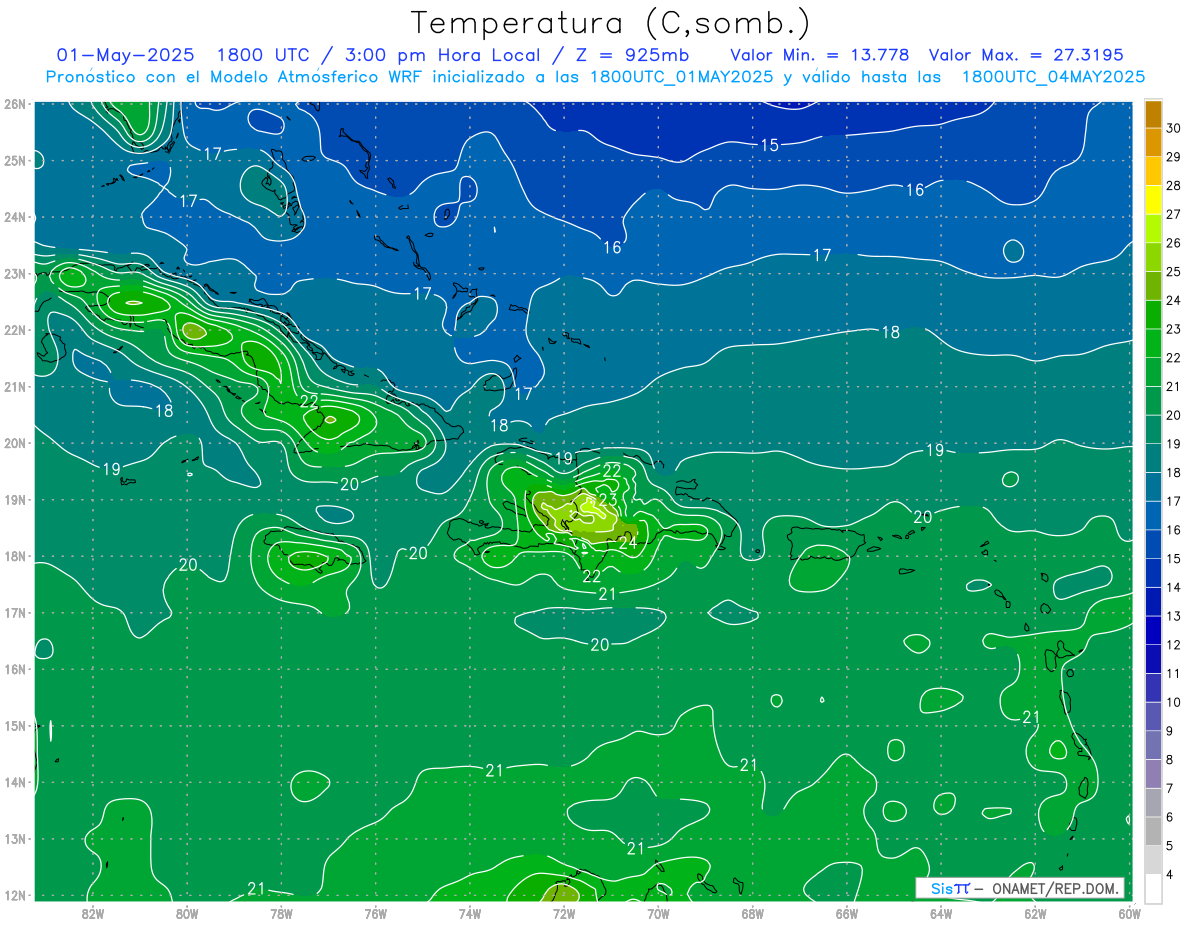The width and height of the screenshot is (1200, 927).
Task: Click the 23N latitude axis label
Action: tap(15, 273)
